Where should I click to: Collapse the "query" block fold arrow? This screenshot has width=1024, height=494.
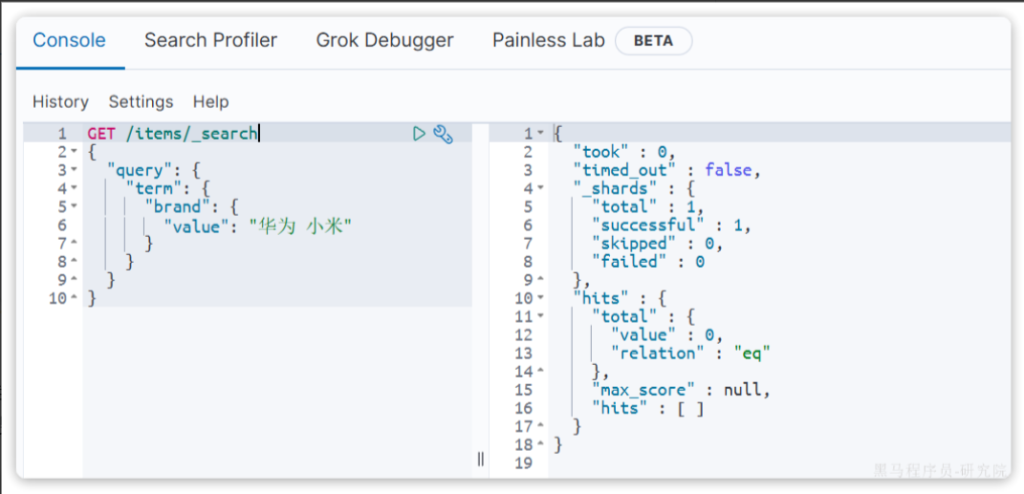(x=74, y=171)
